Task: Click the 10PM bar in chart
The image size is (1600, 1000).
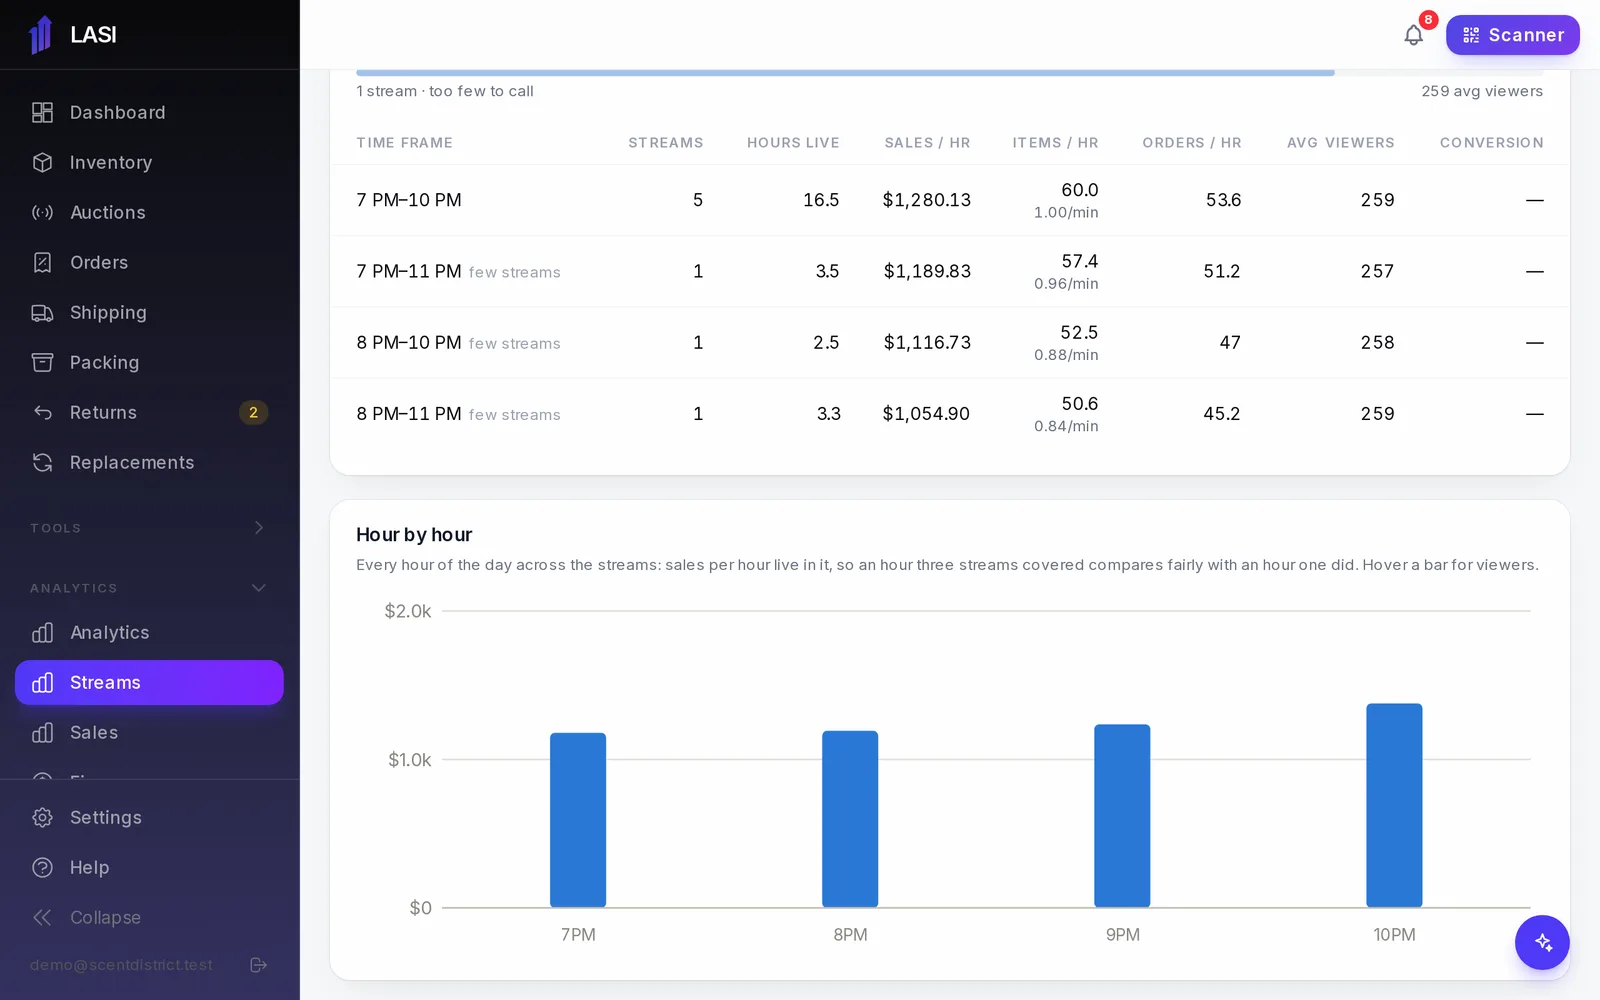Action: coord(1394,806)
